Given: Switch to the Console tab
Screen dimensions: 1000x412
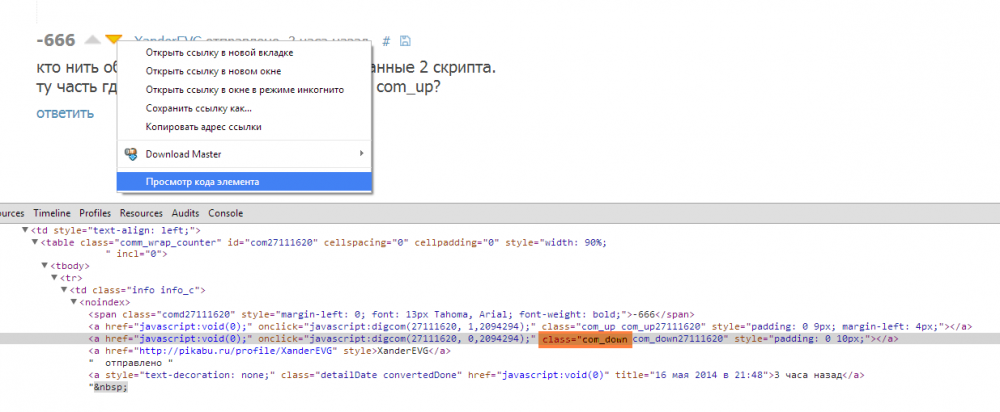Looking at the screenshot, I should pos(225,213).
